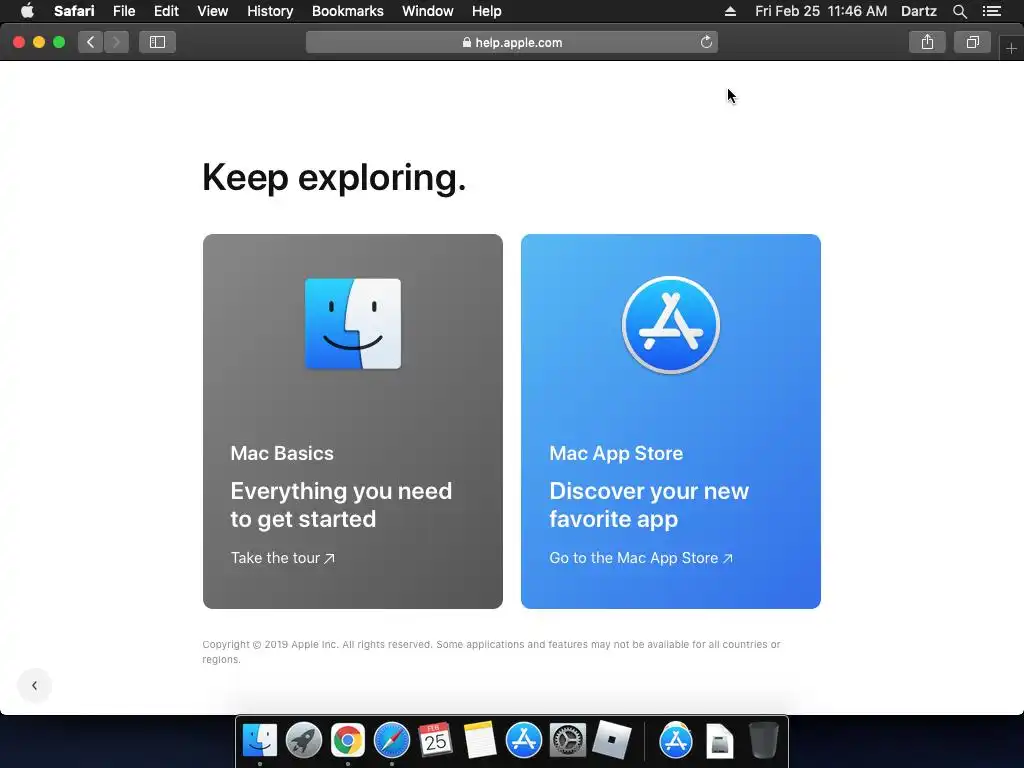Image resolution: width=1024 pixels, height=768 pixels.
Task: Open App Store icon right of Dock divider
Action: 676,741
